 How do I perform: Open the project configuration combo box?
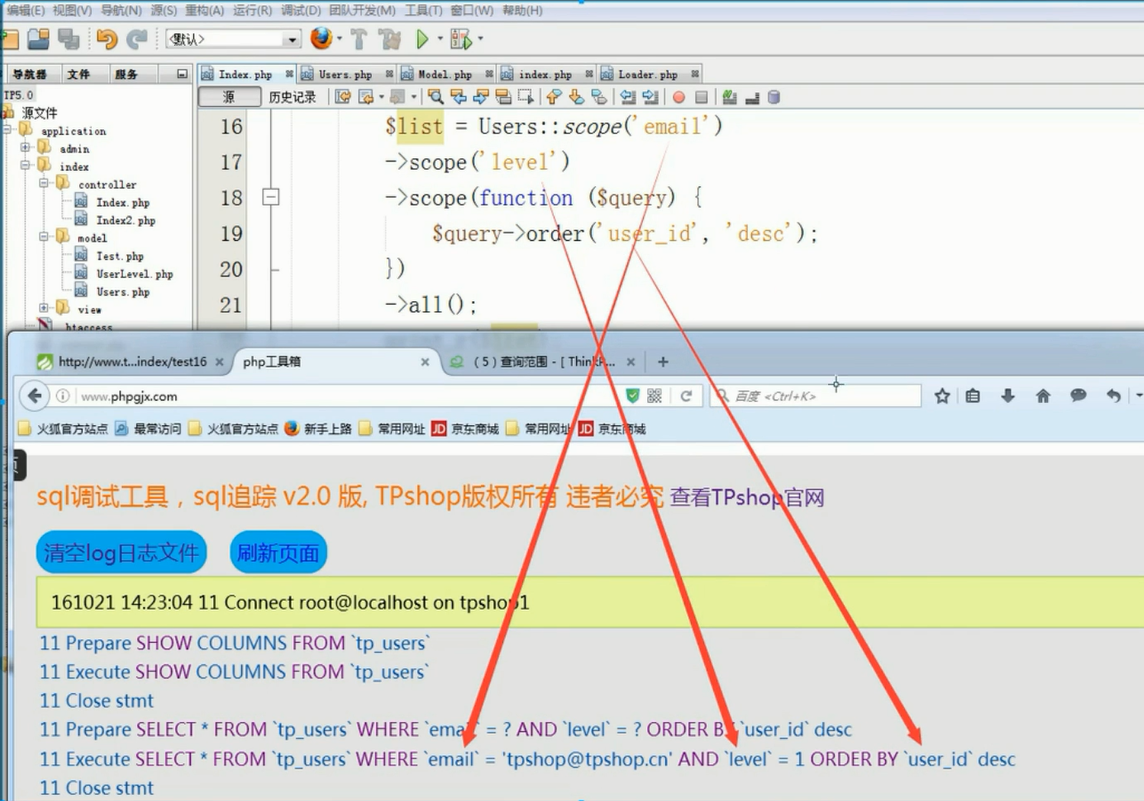[x=233, y=39]
